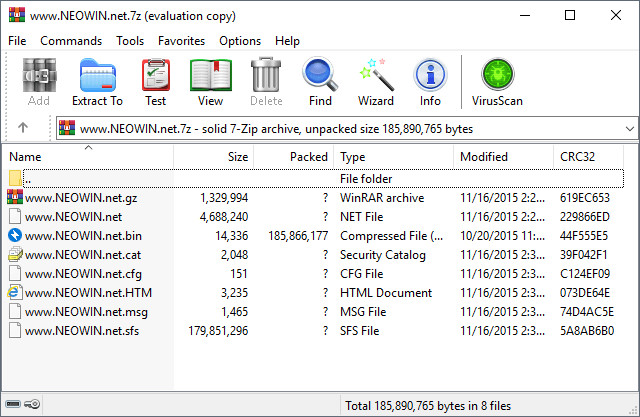Launch the Wizard wand icon
The image size is (640, 417).
[376, 75]
